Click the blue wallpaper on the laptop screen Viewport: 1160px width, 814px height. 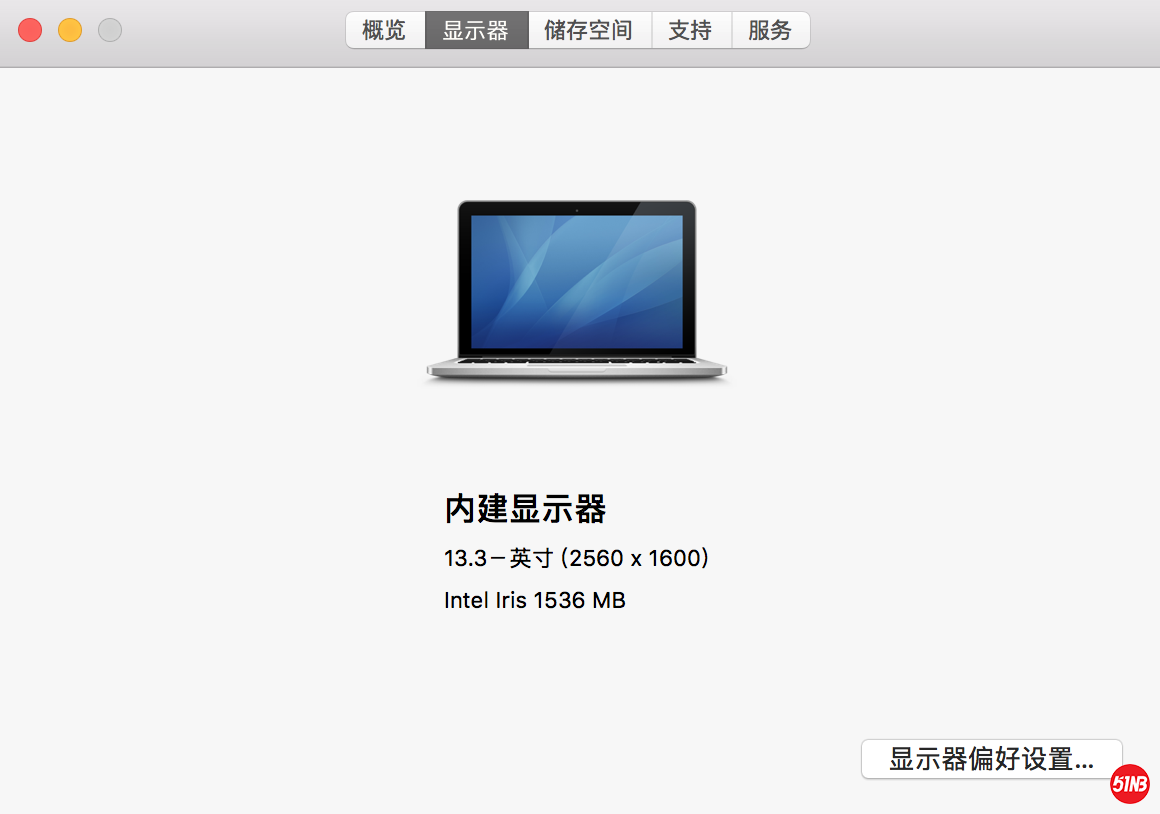(x=577, y=282)
